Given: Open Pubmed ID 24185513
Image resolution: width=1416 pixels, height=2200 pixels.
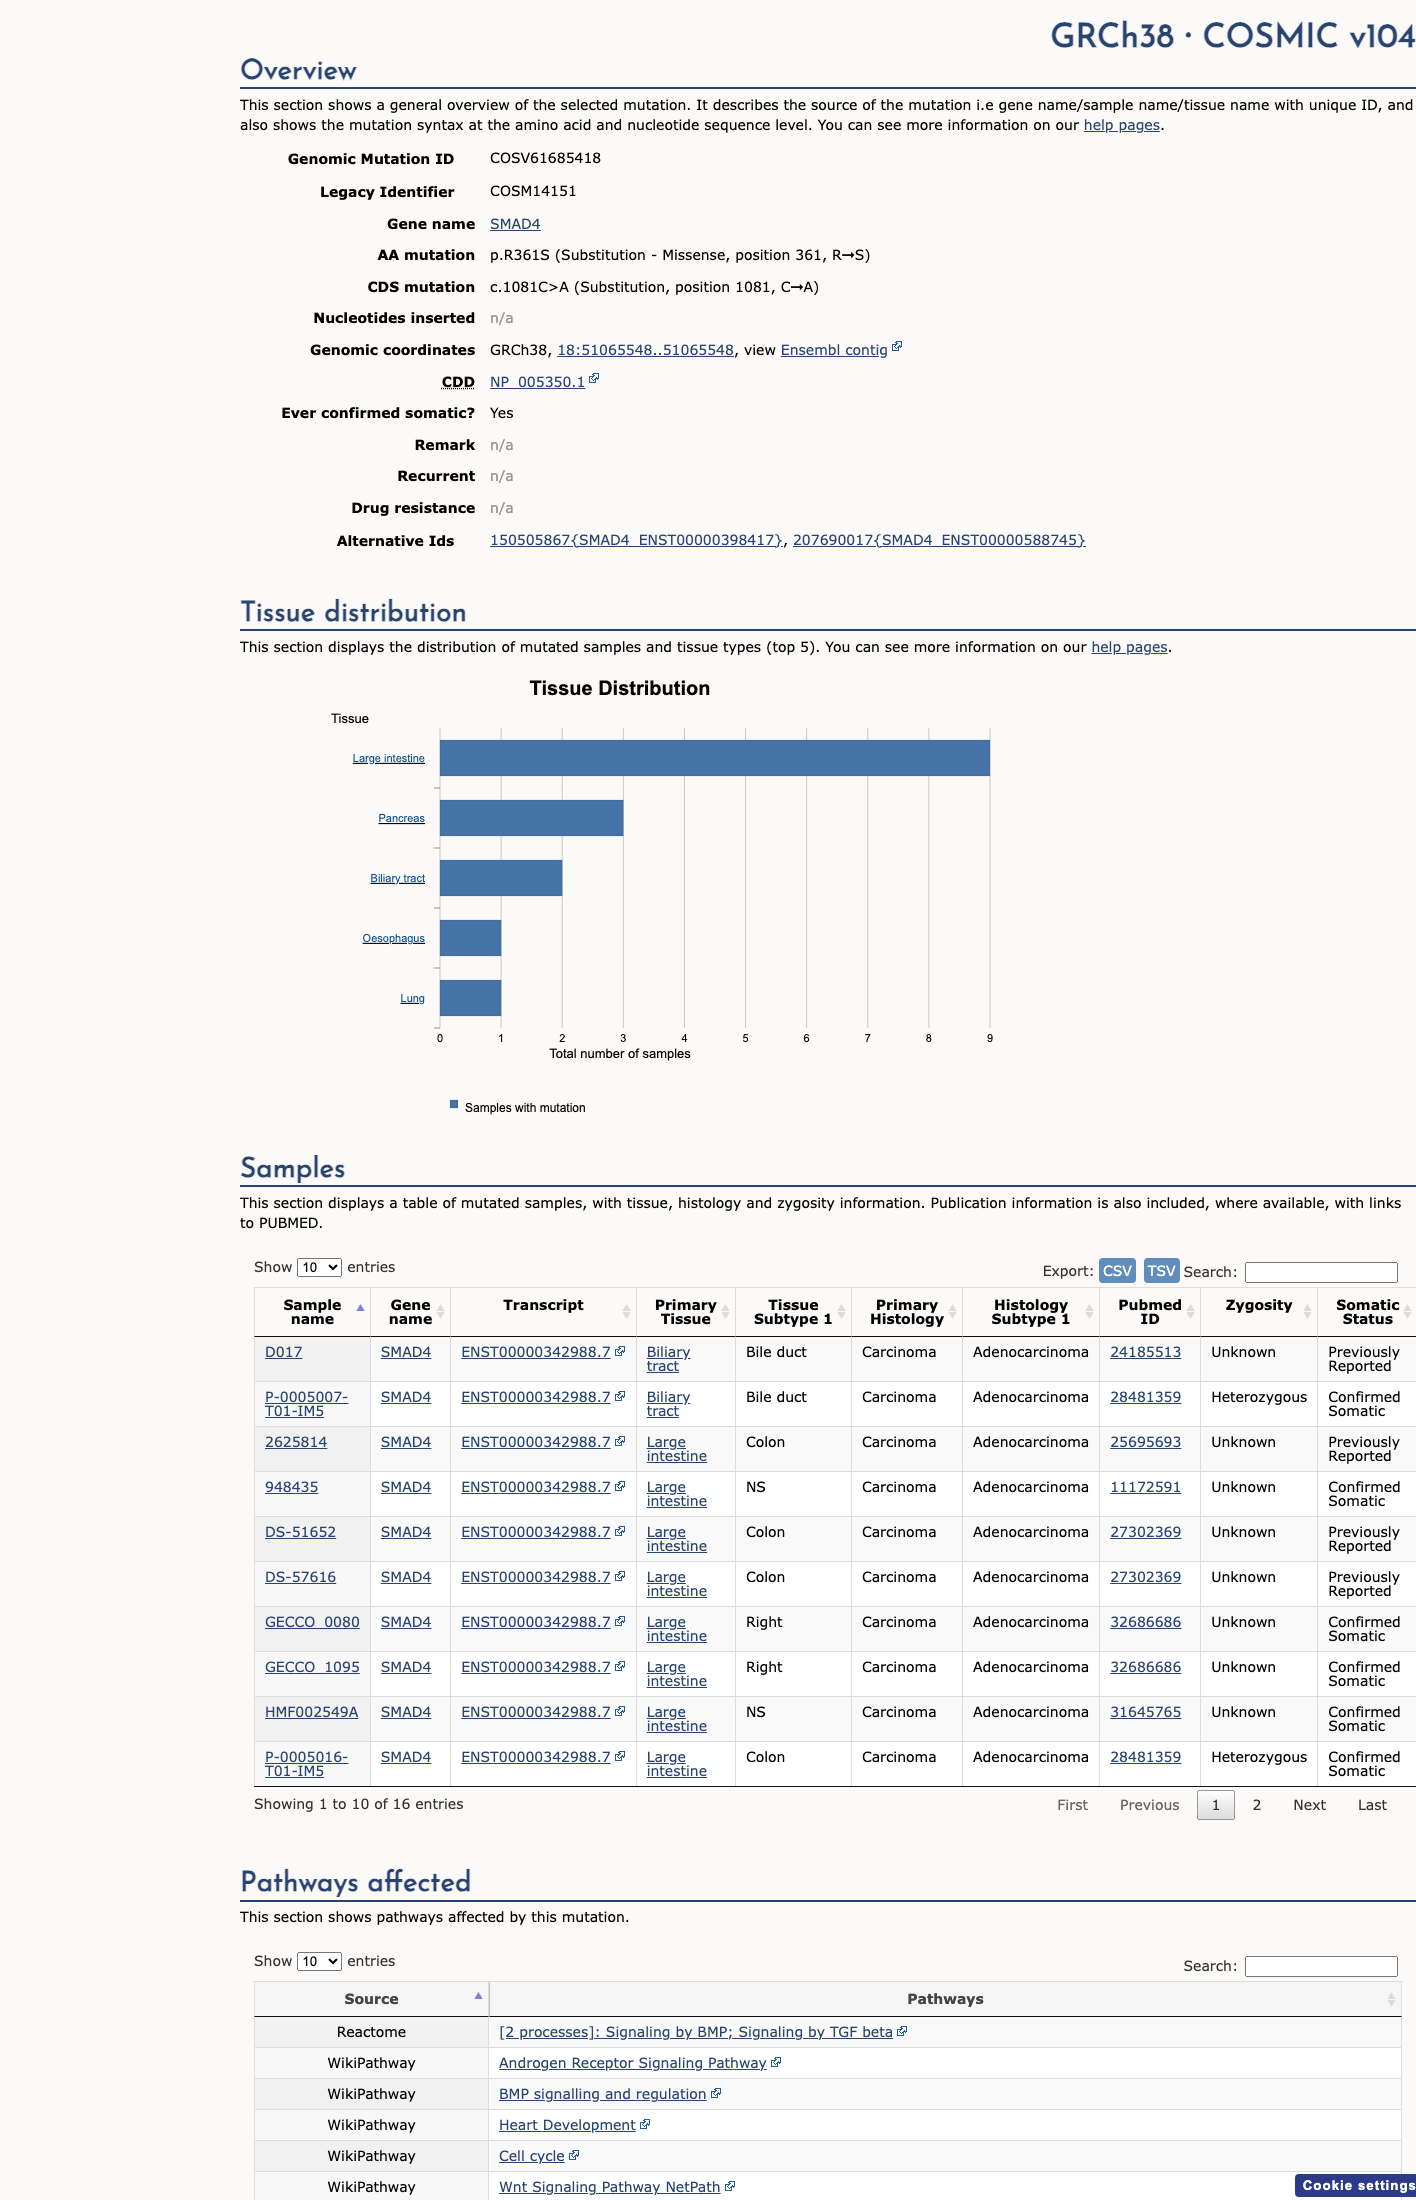Looking at the screenshot, I should coord(1145,1352).
